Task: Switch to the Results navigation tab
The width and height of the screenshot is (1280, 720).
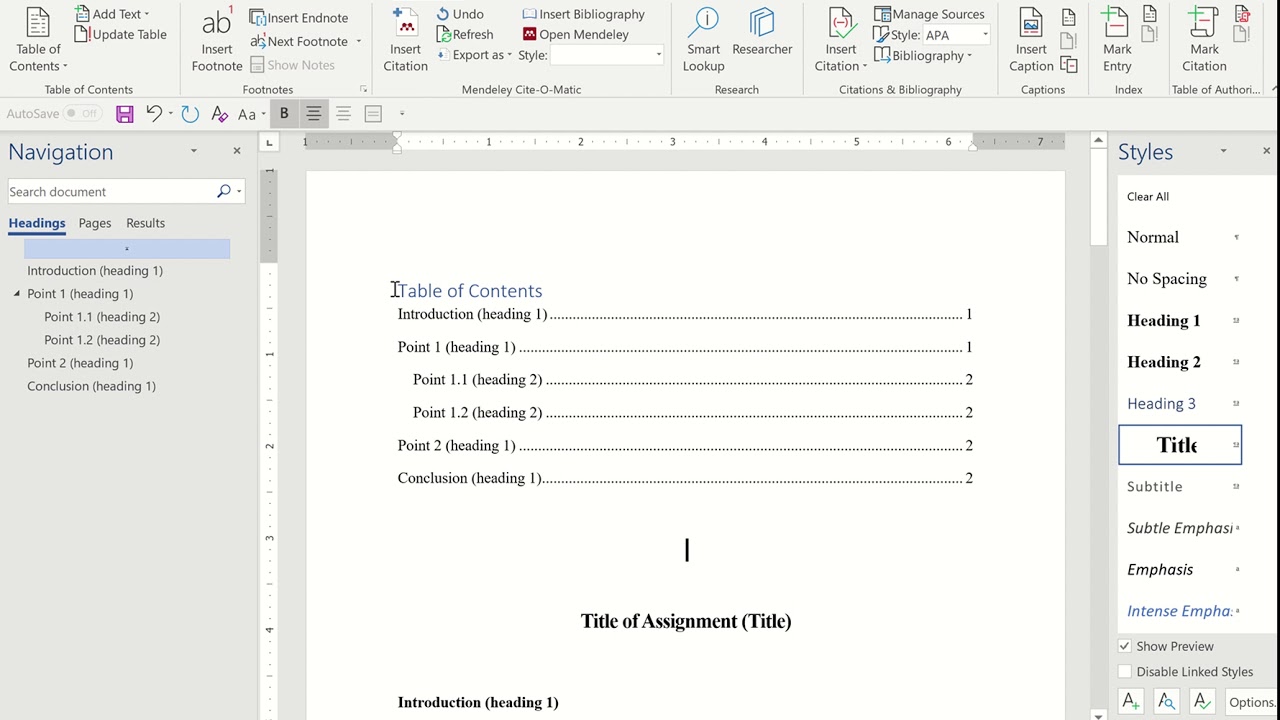Action: click(x=145, y=223)
